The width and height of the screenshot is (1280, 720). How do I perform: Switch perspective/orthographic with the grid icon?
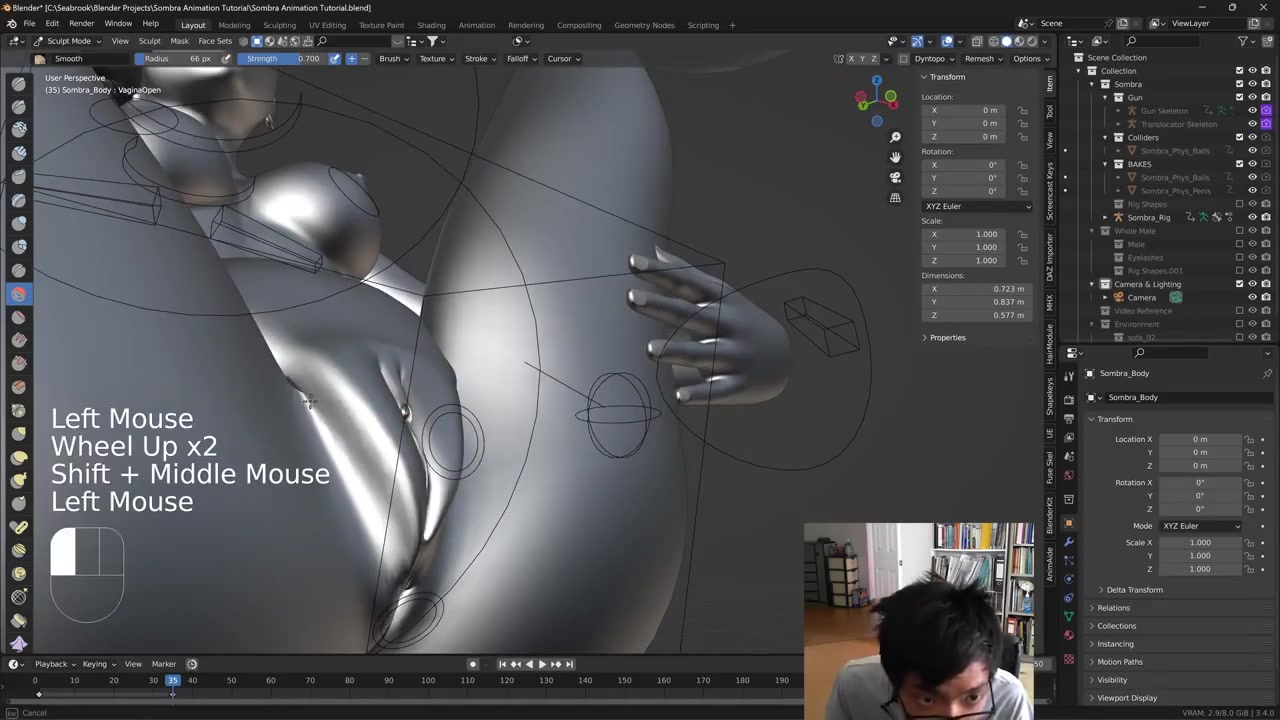895,198
